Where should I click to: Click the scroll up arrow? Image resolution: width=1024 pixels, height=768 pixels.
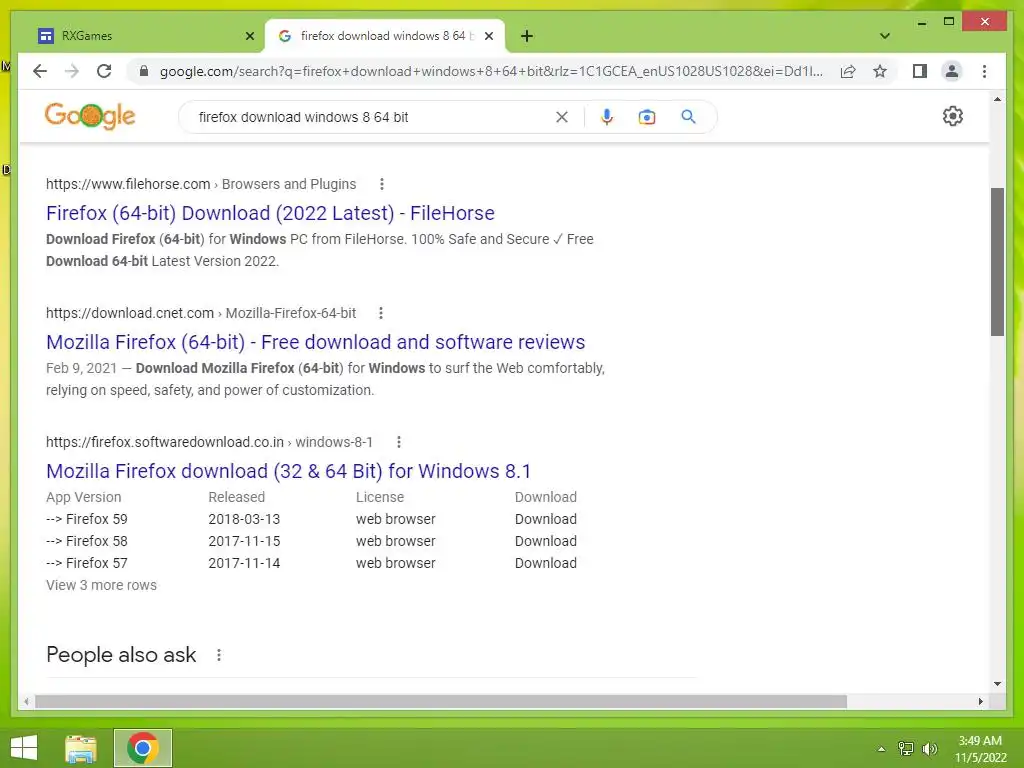(997, 99)
